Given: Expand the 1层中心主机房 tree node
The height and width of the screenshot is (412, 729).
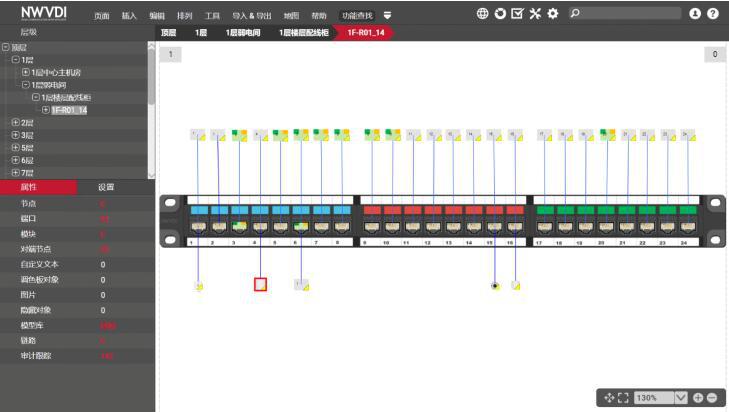Looking at the screenshot, I should click(x=26, y=72).
